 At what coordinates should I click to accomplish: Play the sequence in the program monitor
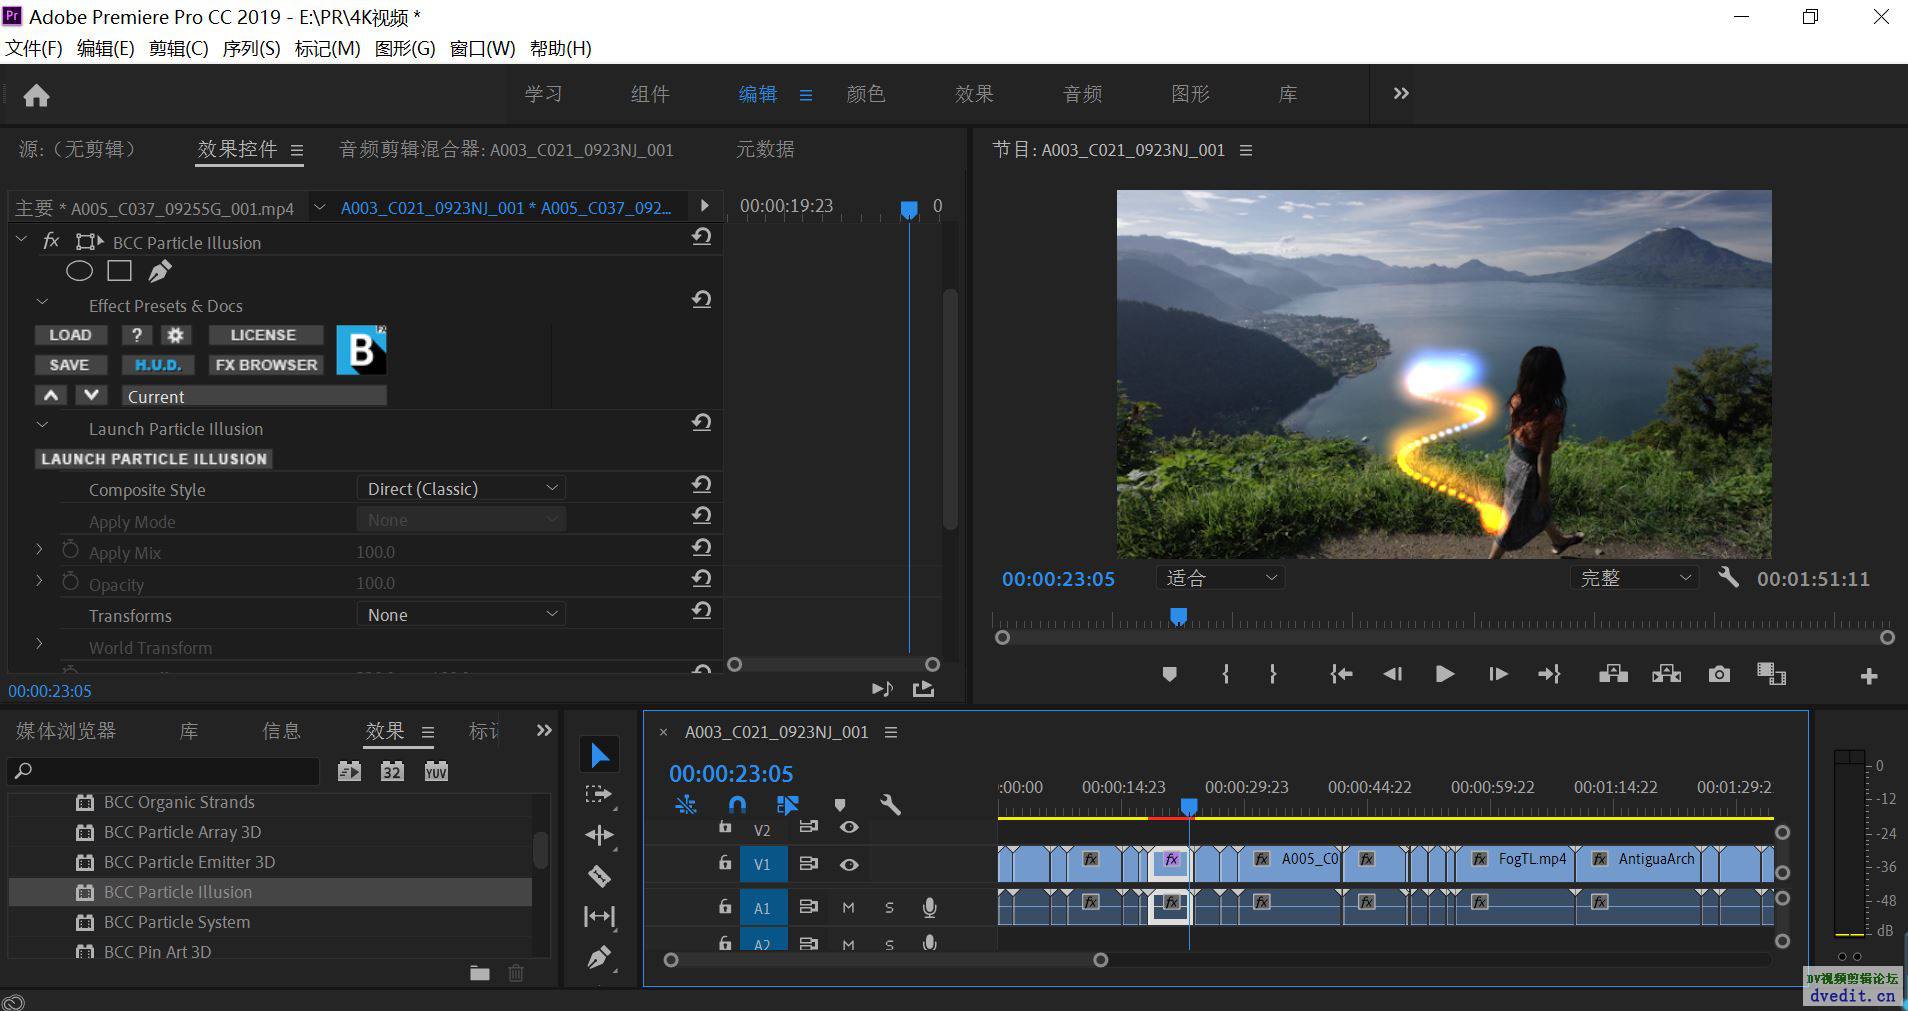1444,675
